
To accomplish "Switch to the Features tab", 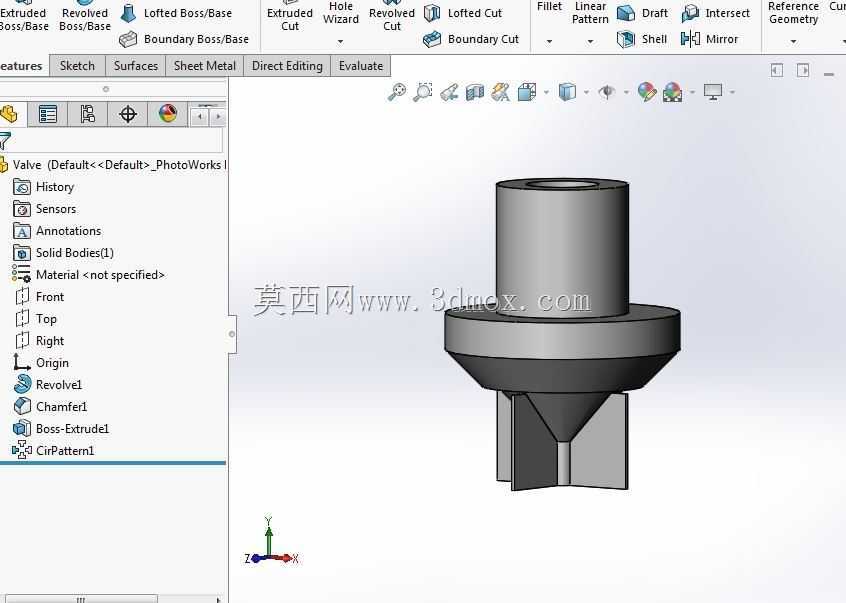I will coord(22,66).
